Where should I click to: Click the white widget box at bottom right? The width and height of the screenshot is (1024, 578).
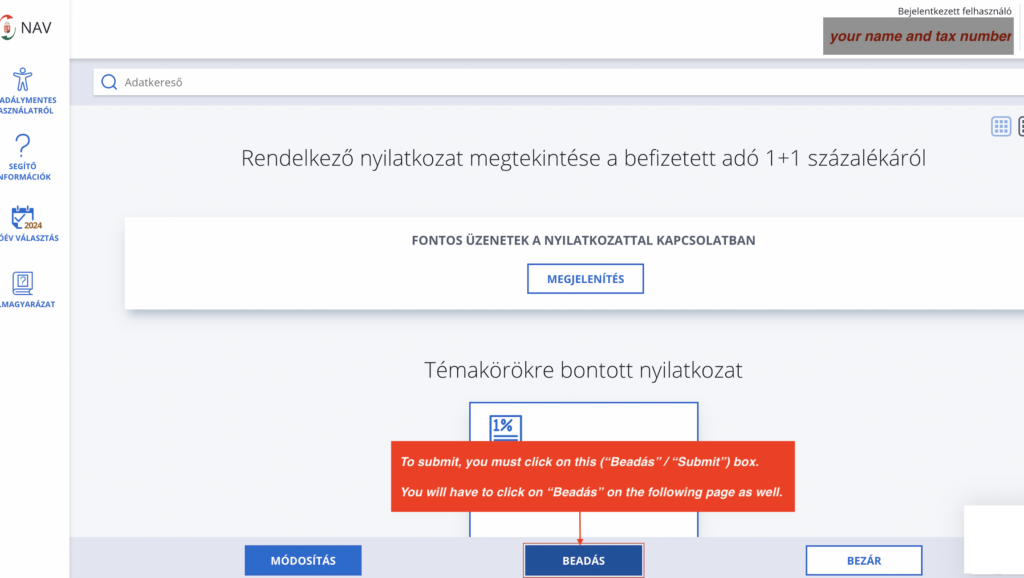994,539
